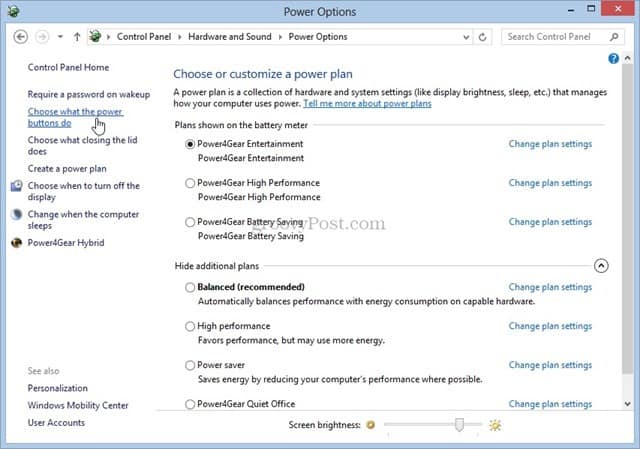Click the bright sun icon for highest brightness
640x449 pixels.
[495, 425]
